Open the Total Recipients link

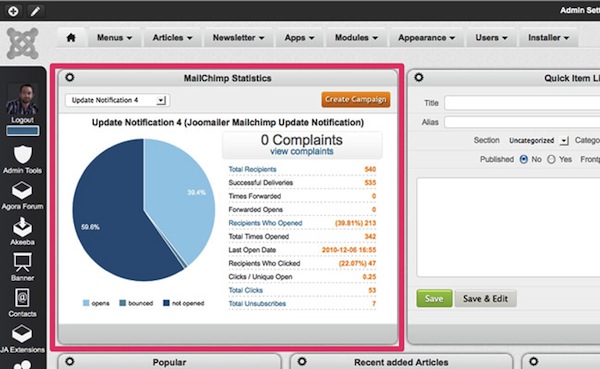coord(252,169)
